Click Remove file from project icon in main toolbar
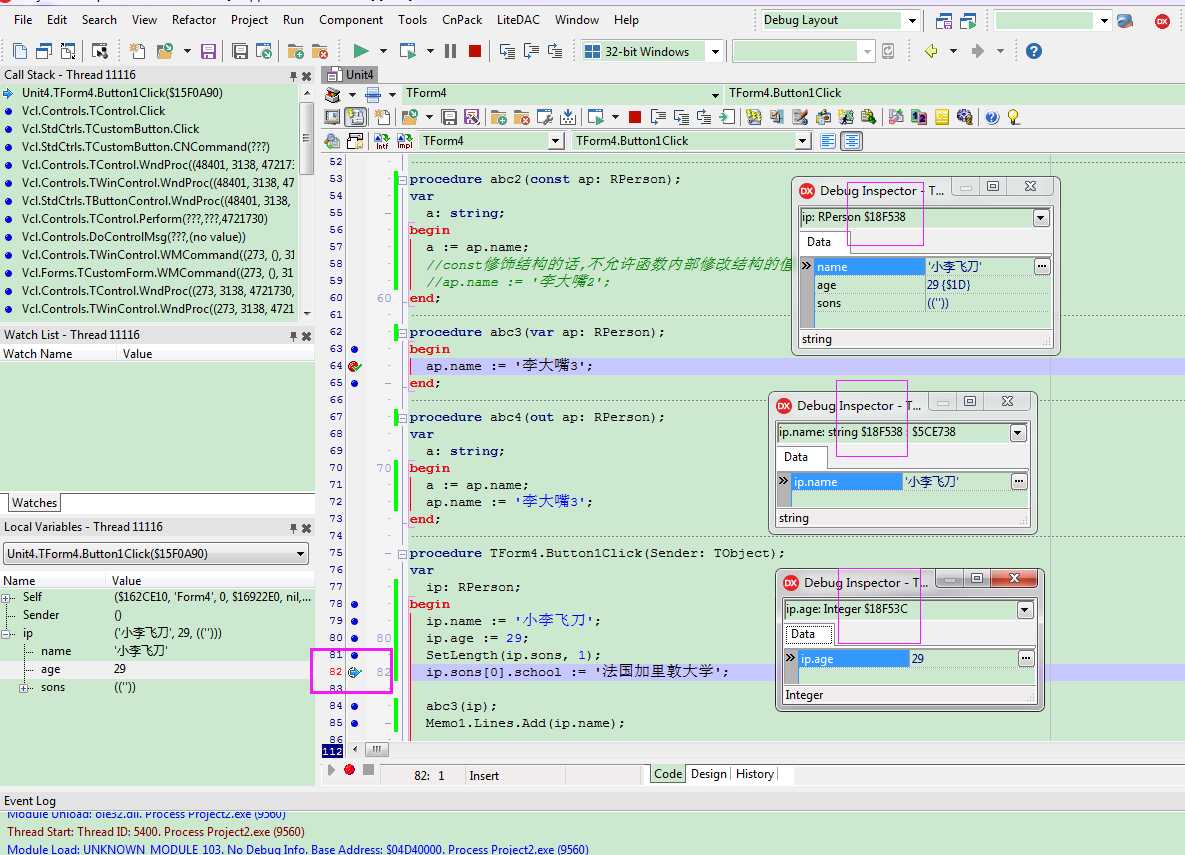1185x855 pixels. [320, 51]
